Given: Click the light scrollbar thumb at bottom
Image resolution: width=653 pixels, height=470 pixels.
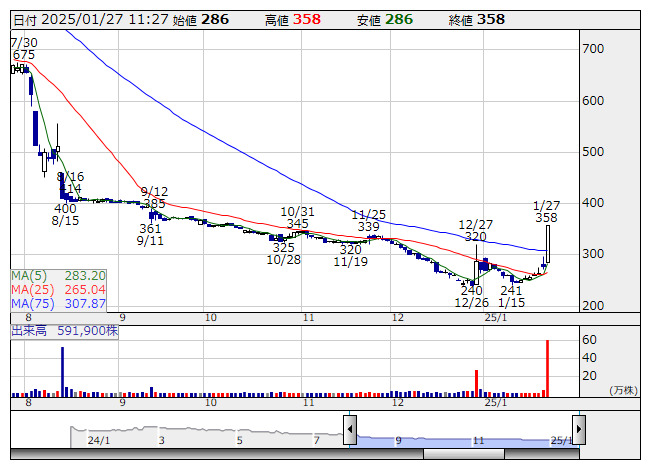Looking at the screenshot, I should click(x=500, y=454).
